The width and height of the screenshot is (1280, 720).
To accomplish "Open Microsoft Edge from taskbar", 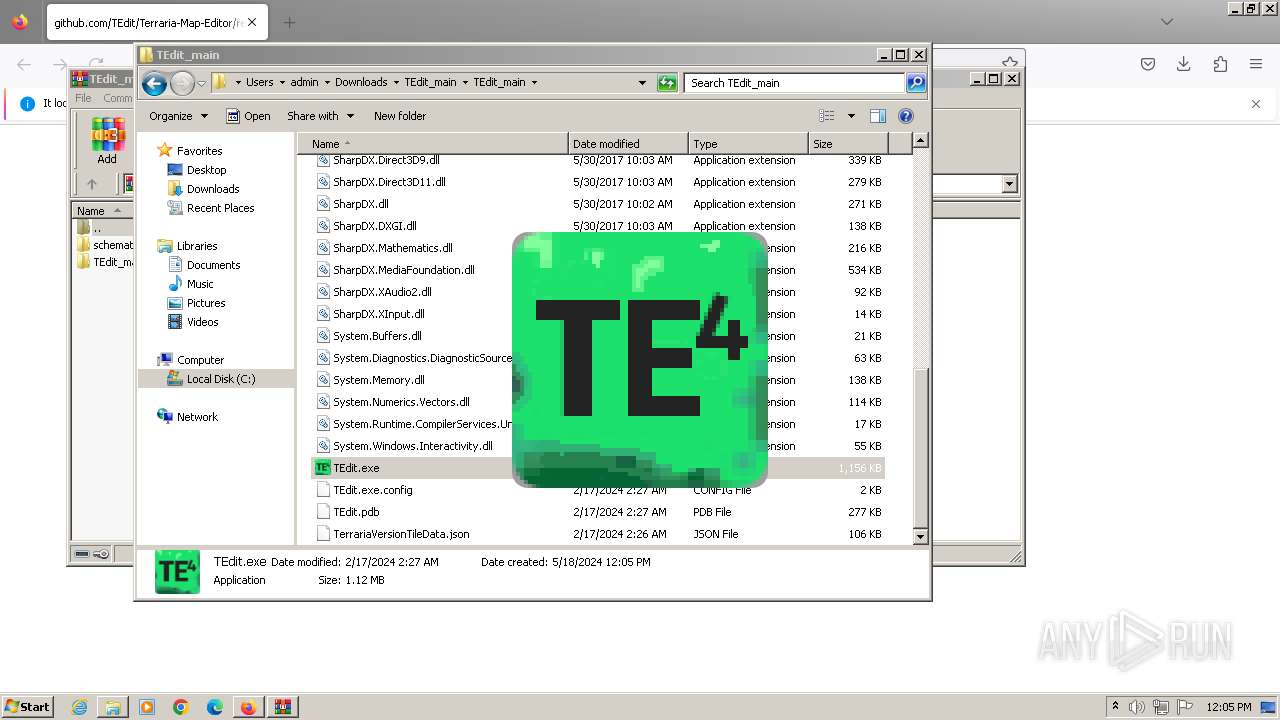I will tap(215, 707).
